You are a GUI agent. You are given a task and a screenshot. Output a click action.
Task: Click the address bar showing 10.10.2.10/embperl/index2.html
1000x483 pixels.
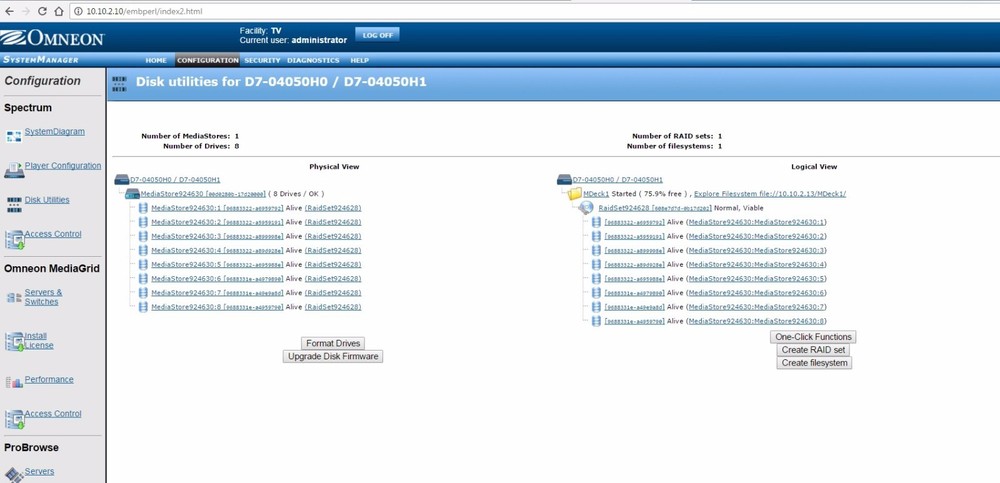click(x=536, y=11)
